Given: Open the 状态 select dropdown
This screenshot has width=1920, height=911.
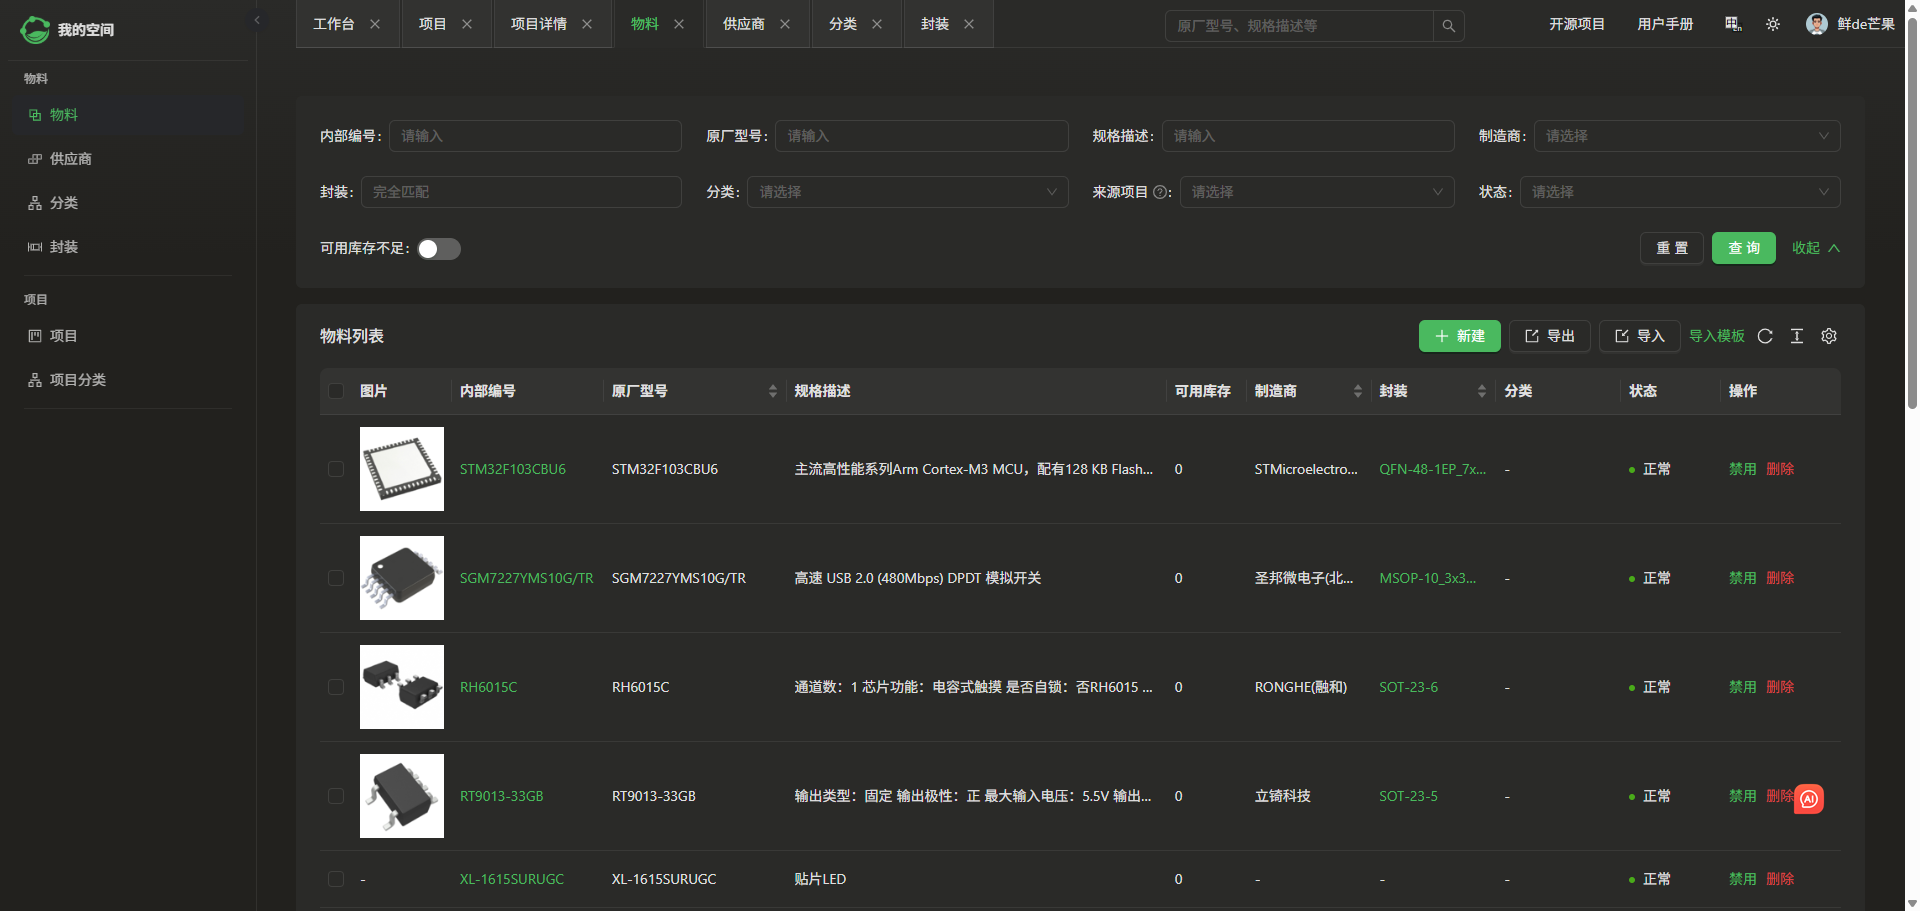Looking at the screenshot, I should pyautogui.click(x=1679, y=192).
